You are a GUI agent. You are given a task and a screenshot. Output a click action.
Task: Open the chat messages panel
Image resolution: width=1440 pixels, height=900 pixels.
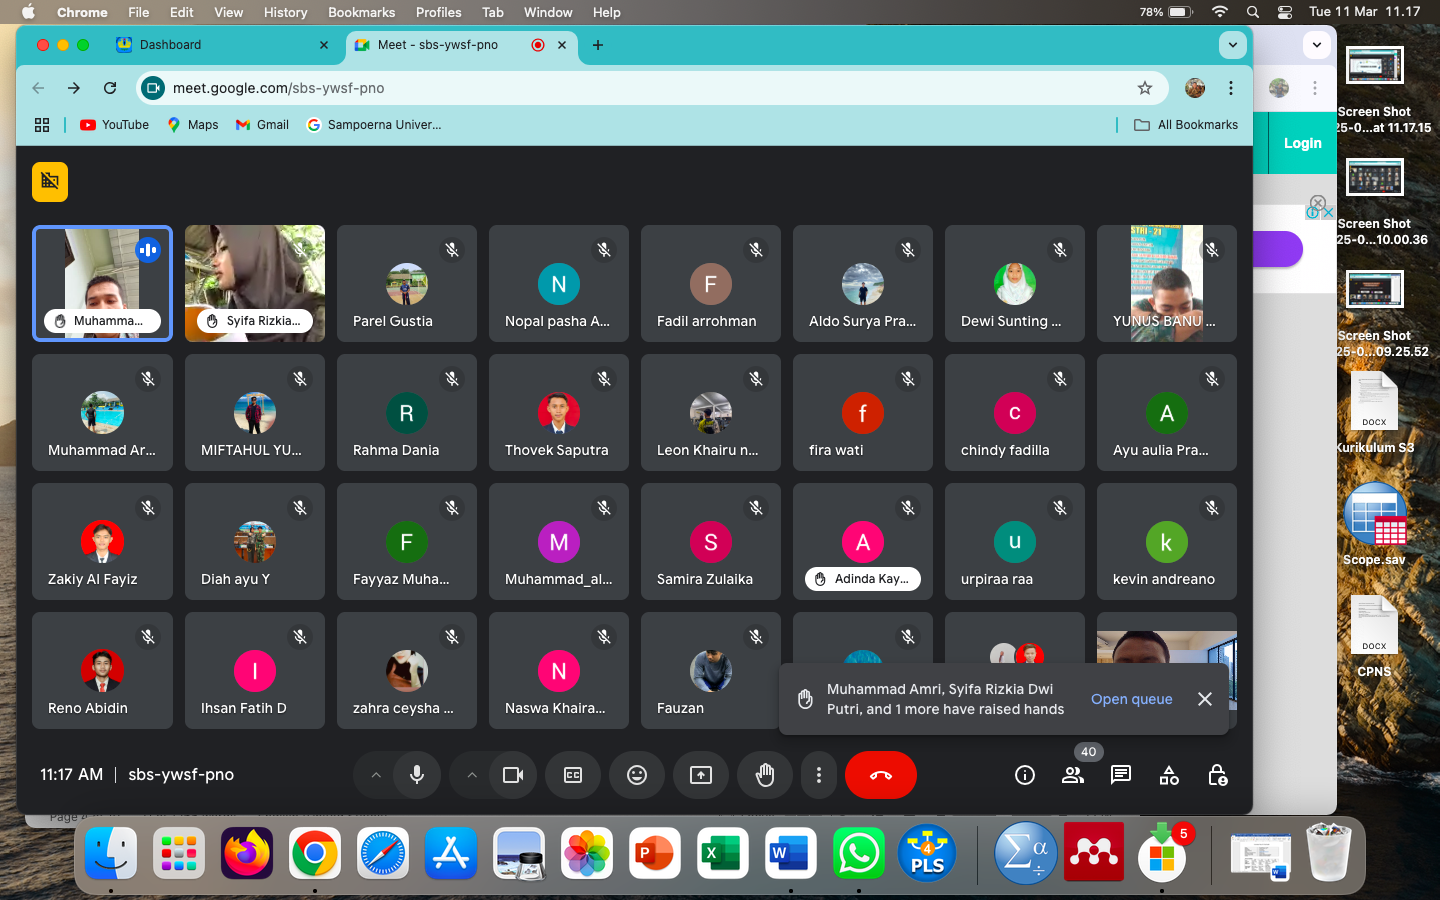point(1121,775)
